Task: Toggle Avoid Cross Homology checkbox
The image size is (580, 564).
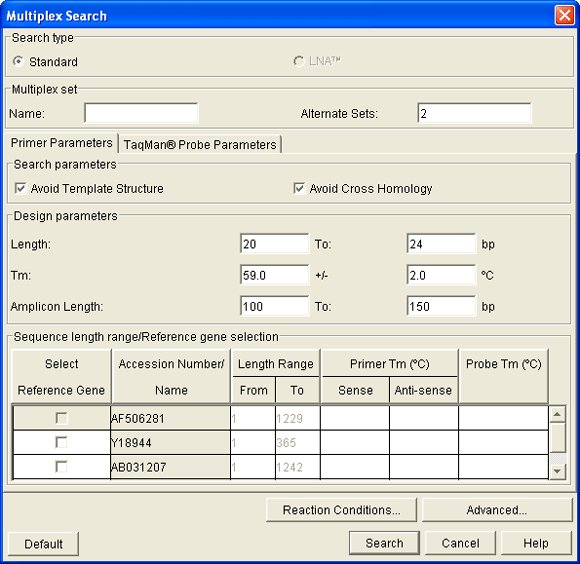Action: [299, 188]
